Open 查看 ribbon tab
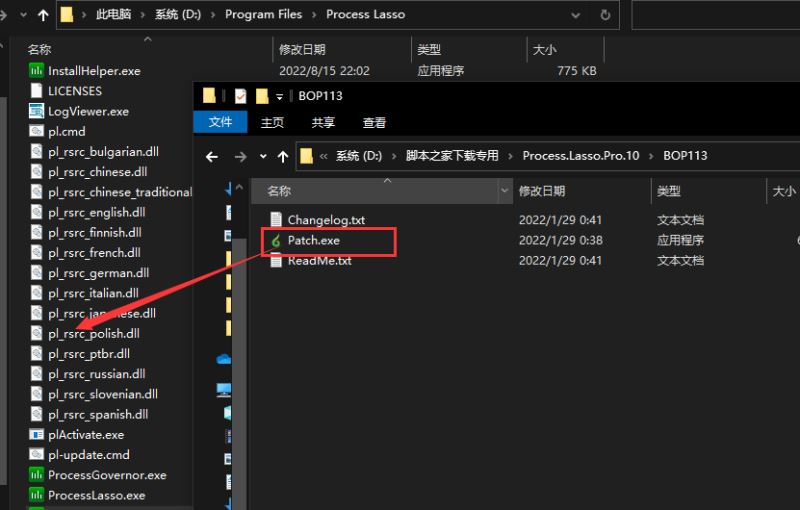Screen dimensions: 800x510 (374, 122)
